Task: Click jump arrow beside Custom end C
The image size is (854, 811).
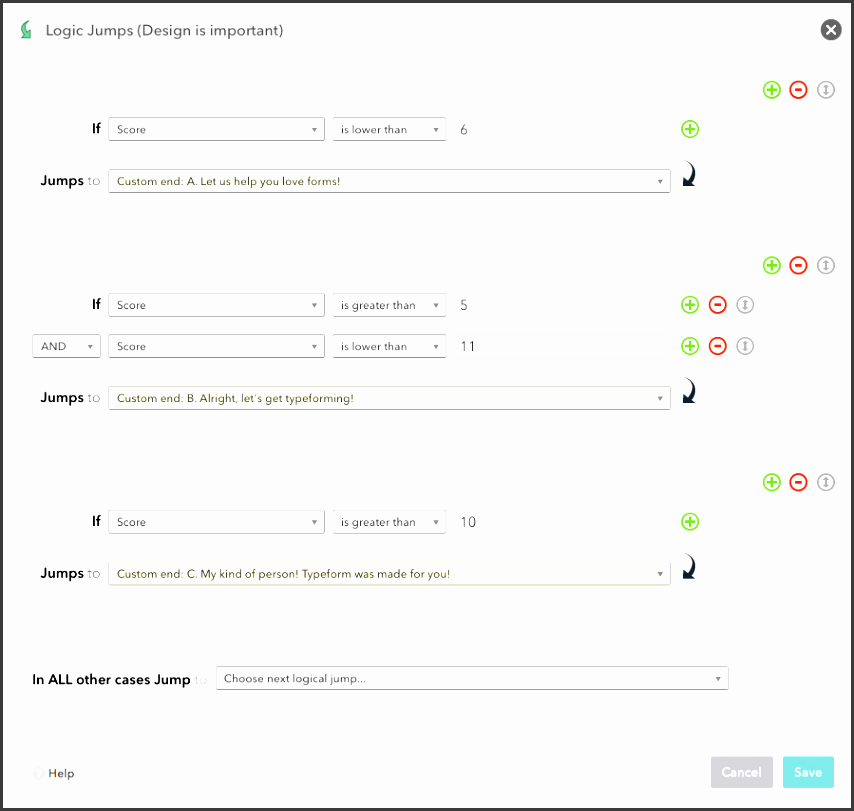Action: pos(689,567)
